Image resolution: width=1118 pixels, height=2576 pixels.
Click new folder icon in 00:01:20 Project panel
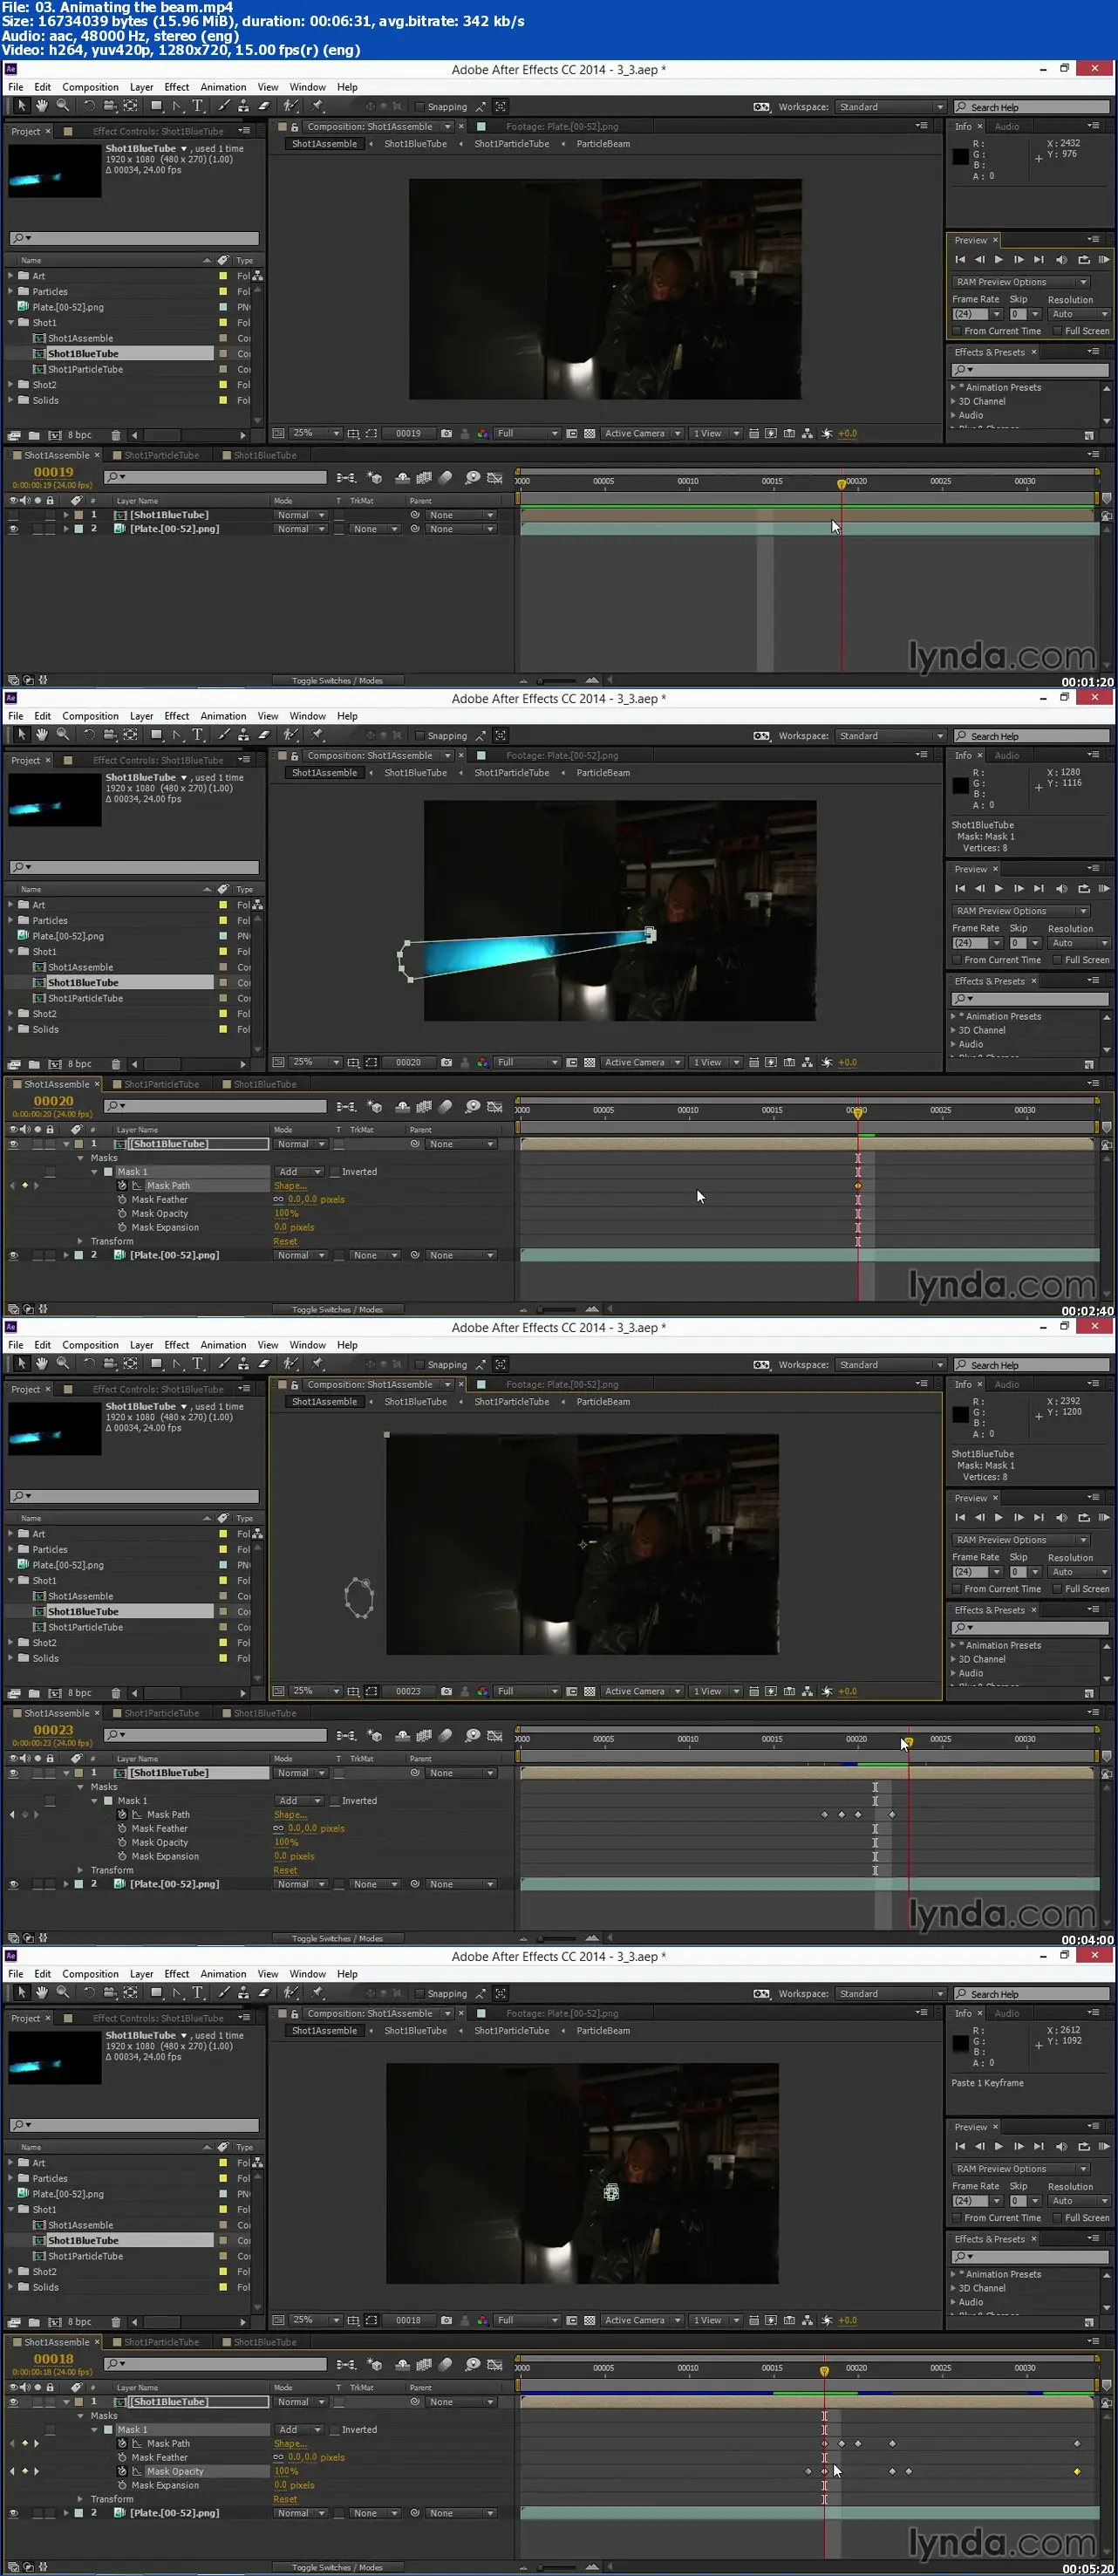click(x=34, y=436)
